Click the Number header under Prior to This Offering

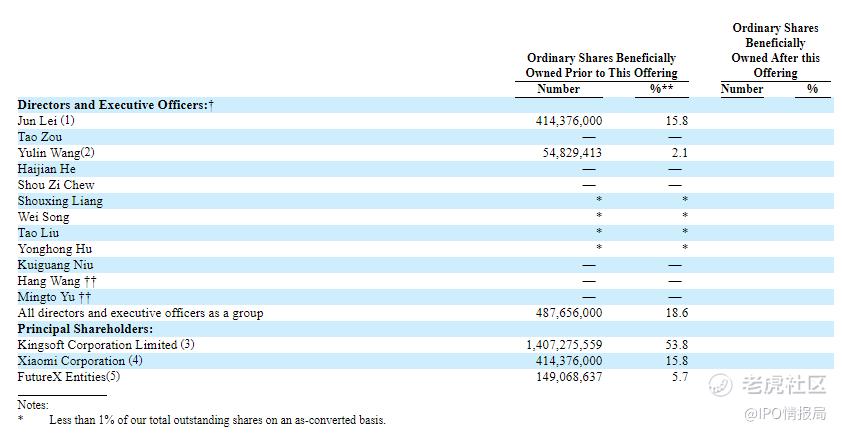[558, 89]
